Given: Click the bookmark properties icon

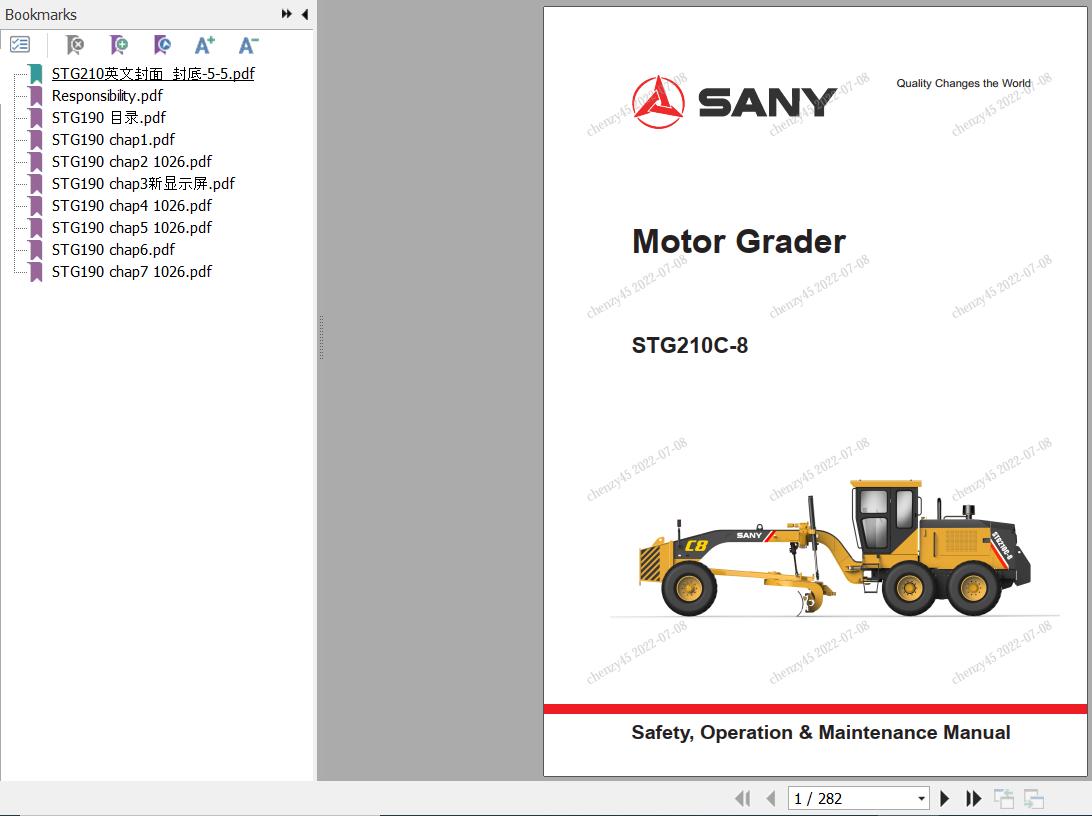Looking at the screenshot, I should [x=162, y=45].
